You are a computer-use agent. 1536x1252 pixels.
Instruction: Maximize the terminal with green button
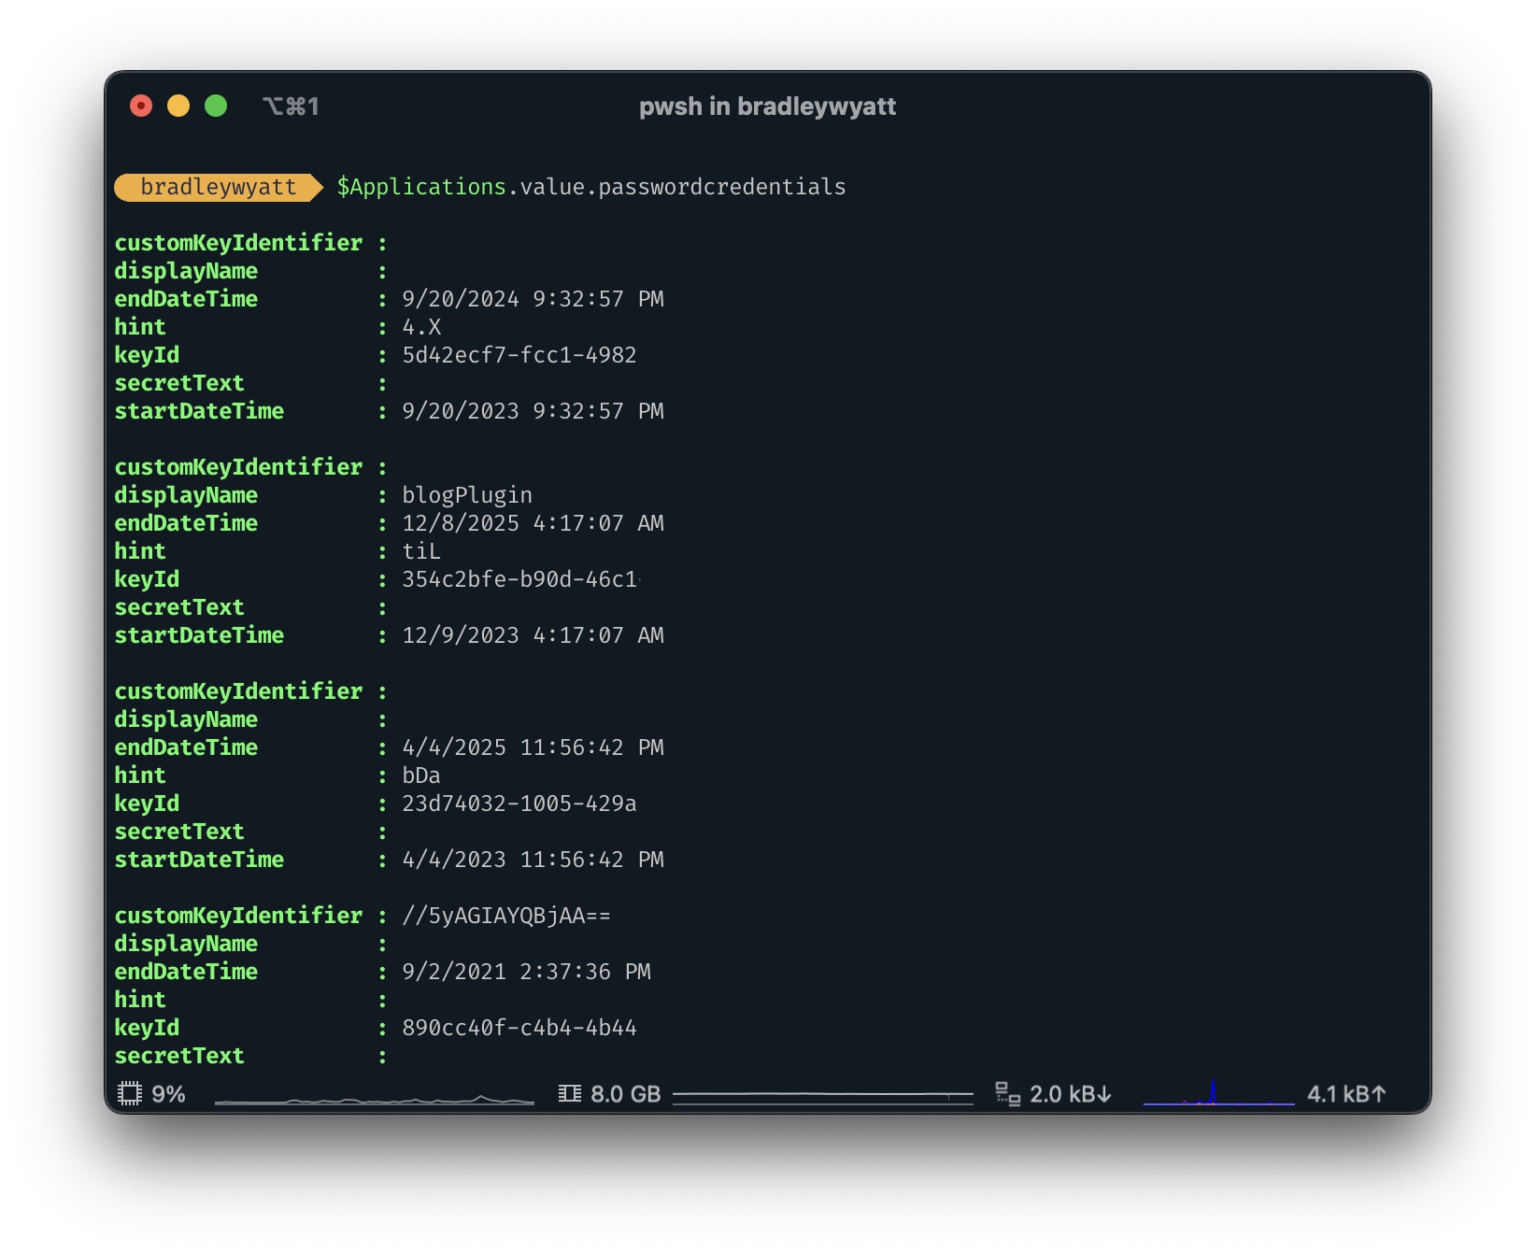216,106
